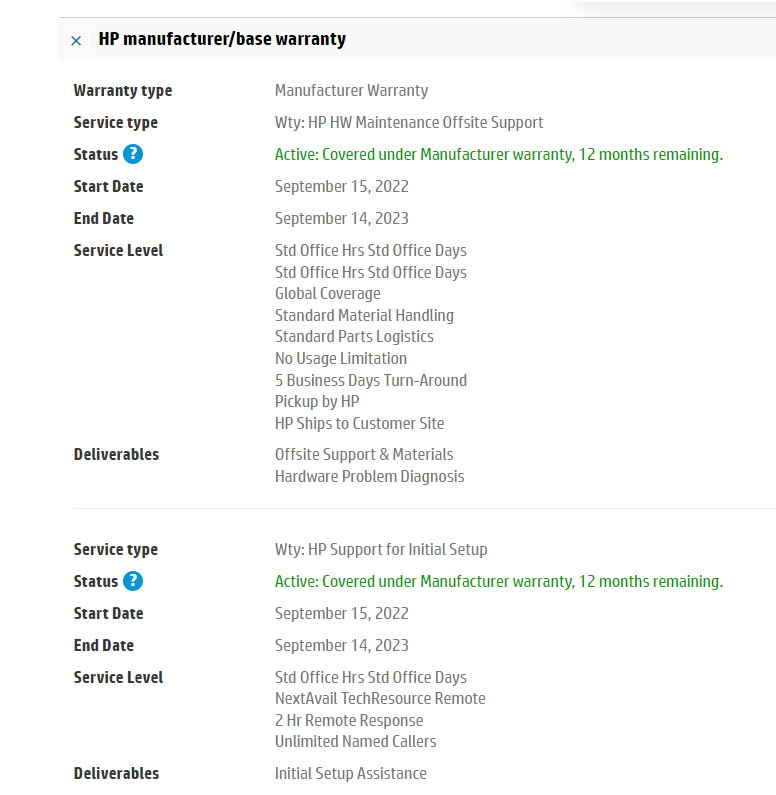Close the HP manufacturer/base warranty section

click(x=76, y=41)
